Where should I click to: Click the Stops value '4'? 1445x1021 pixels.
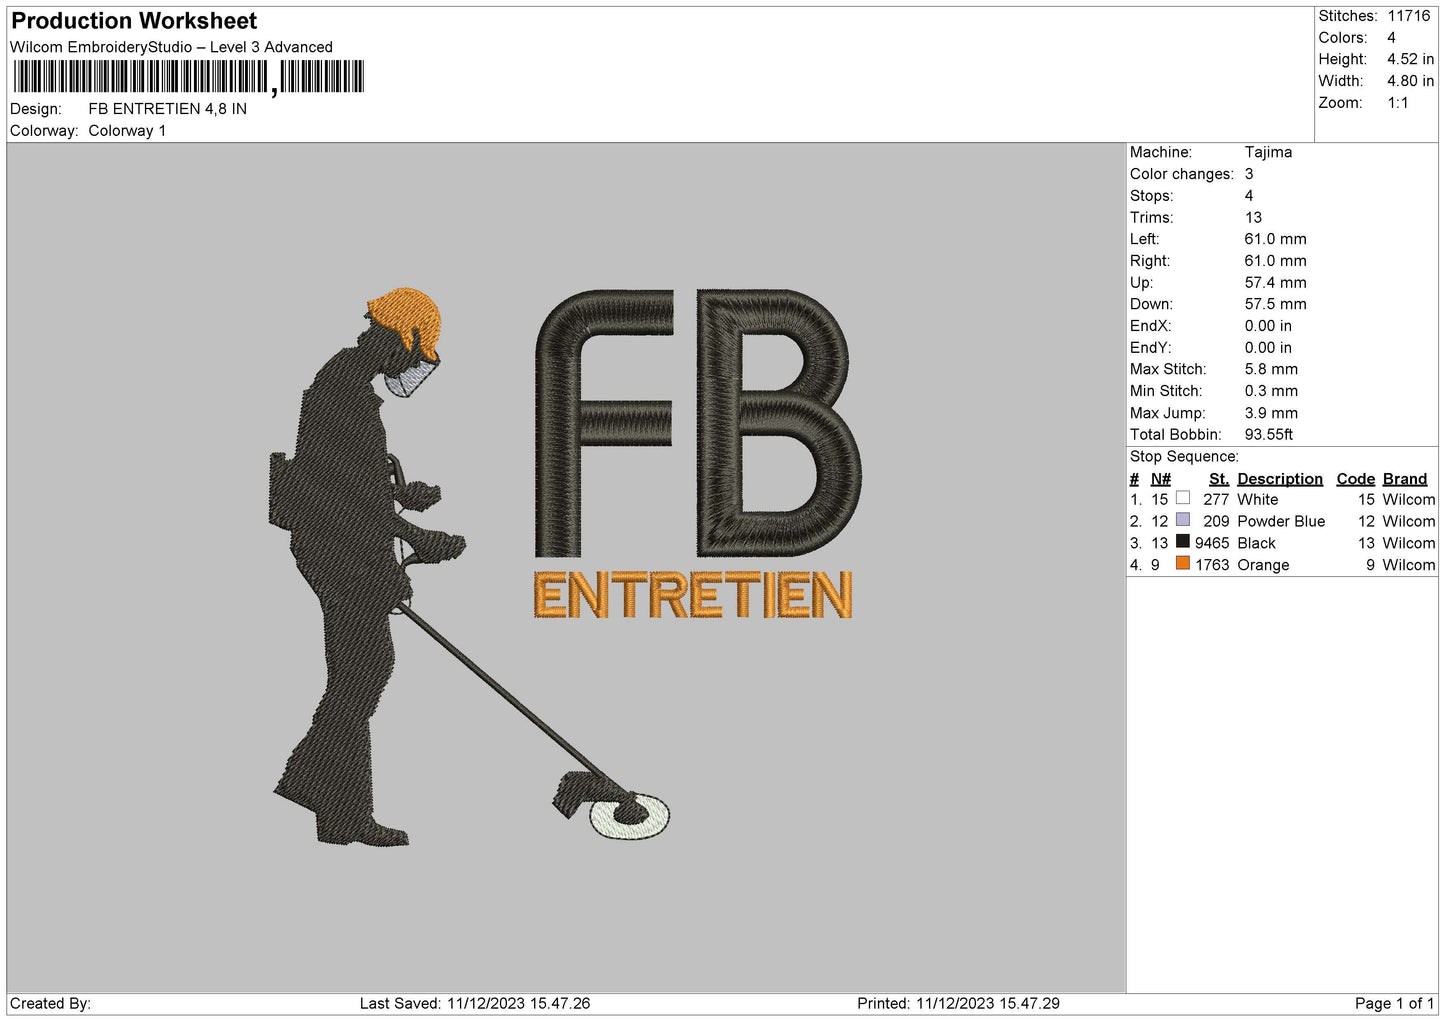tap(1249, 196)
